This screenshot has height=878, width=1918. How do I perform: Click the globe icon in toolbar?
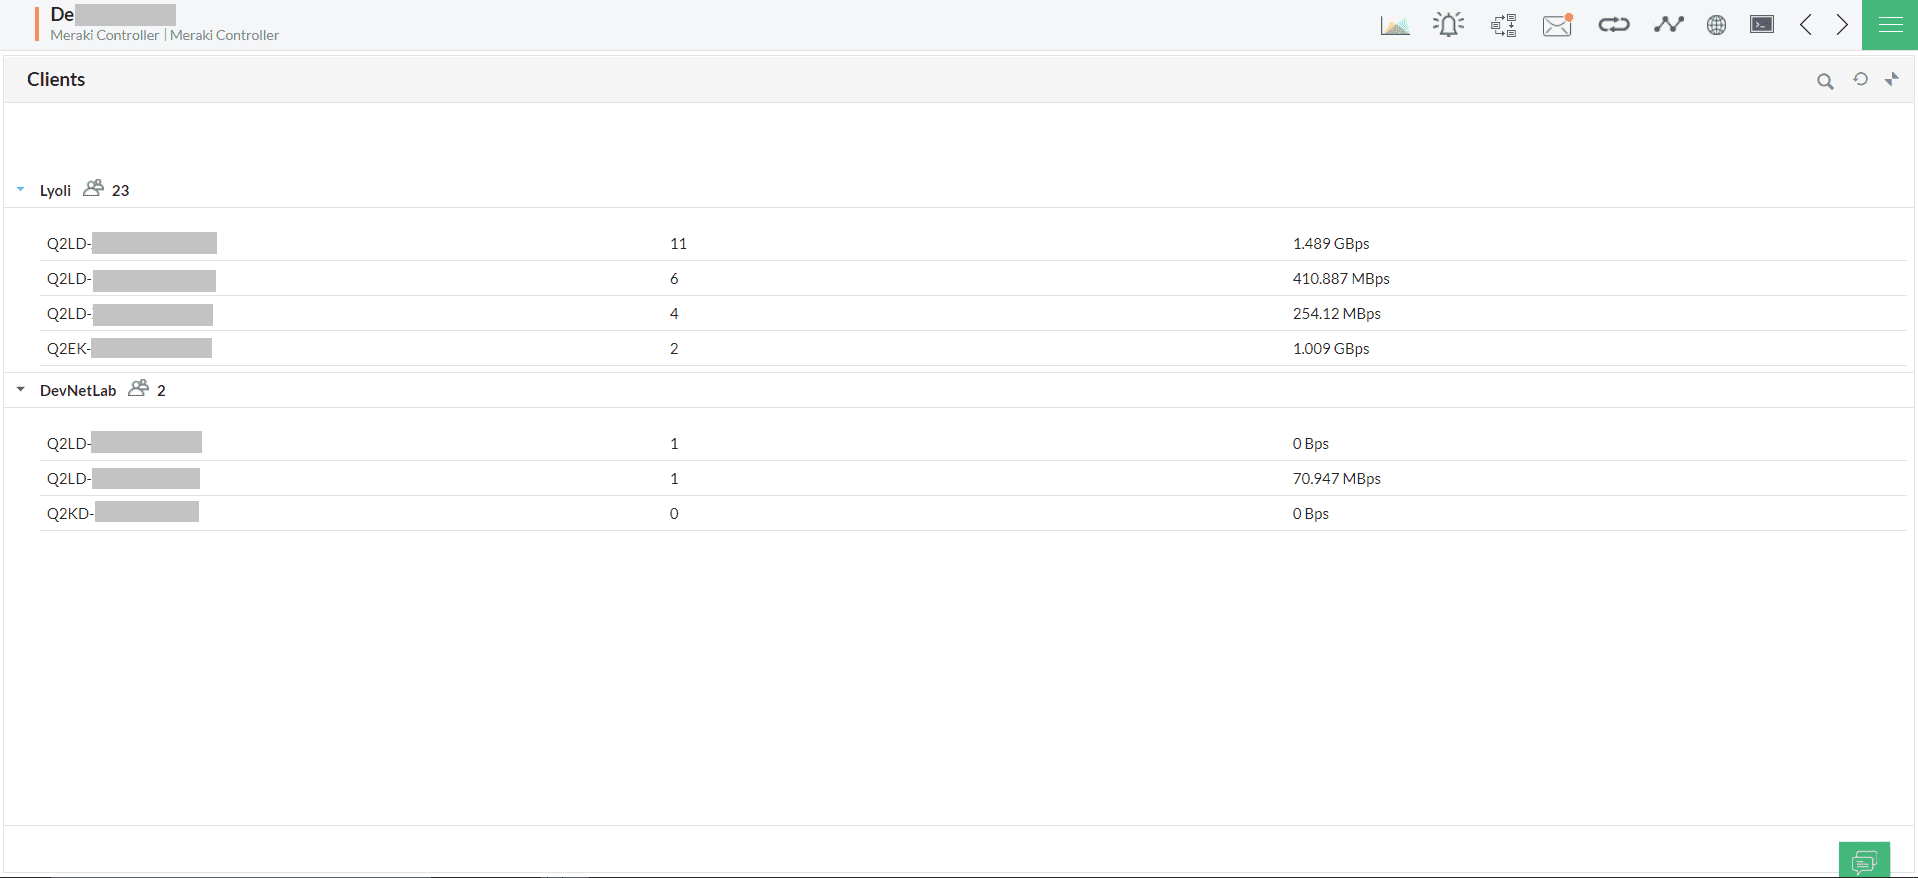click(1716, 25)
